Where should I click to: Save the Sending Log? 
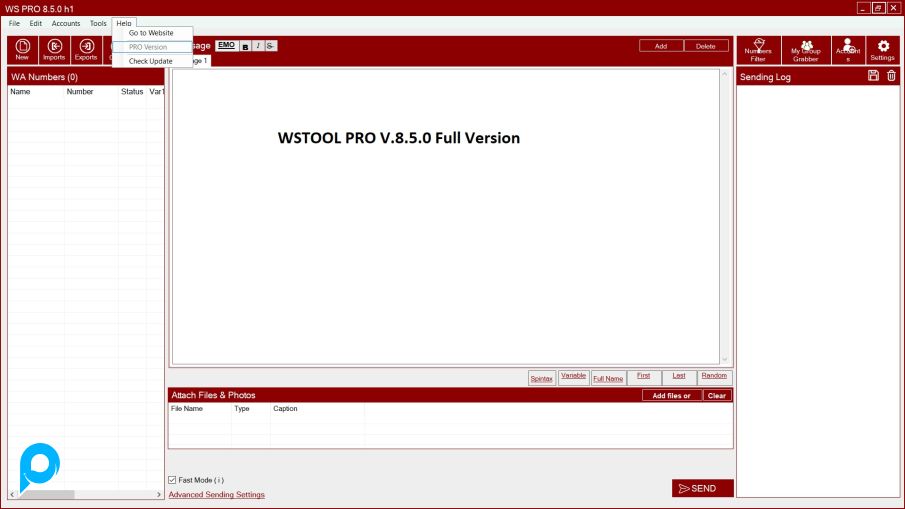873,76
